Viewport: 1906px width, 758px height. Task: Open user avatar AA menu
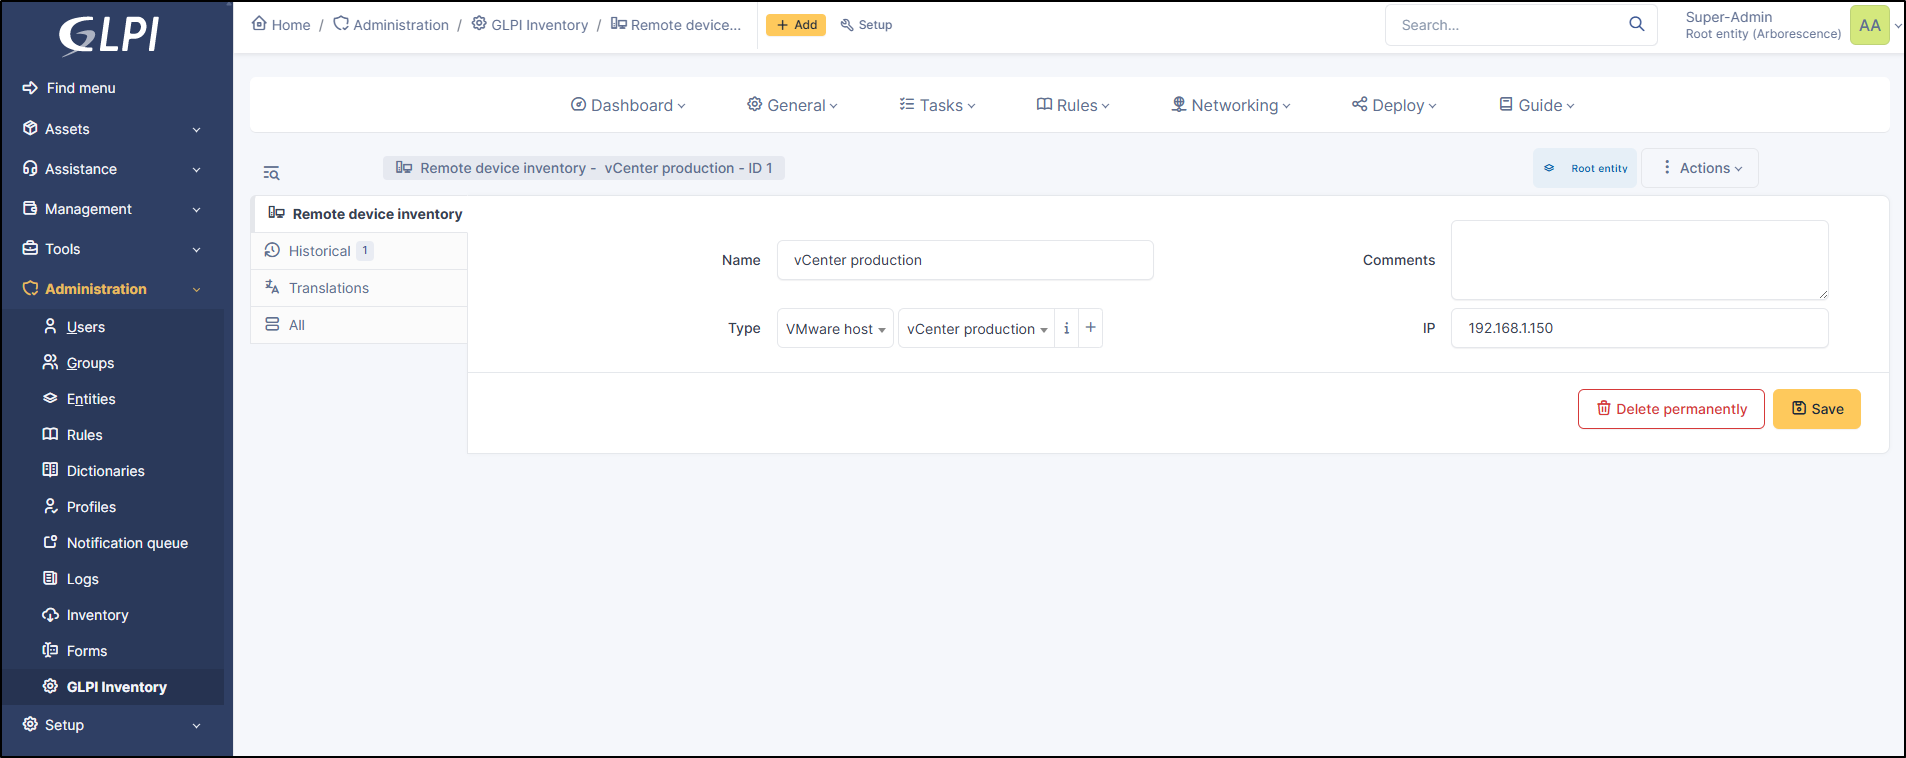1869,25
